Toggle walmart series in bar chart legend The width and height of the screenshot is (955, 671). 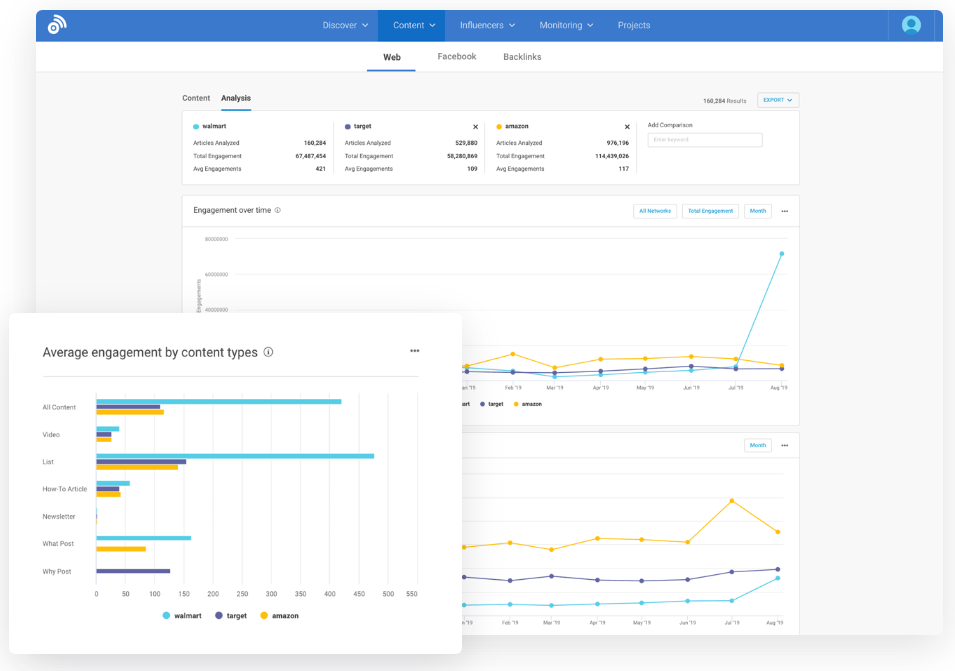[180, 616]
